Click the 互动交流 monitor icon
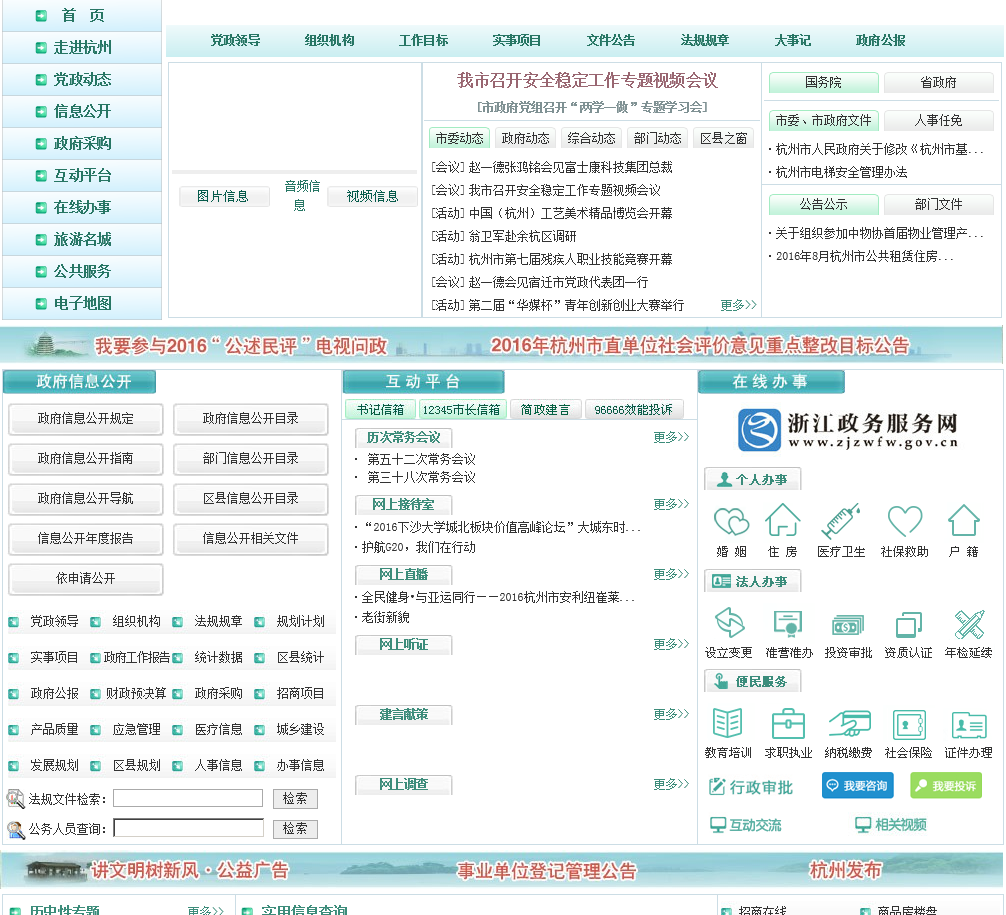1006x915 pixels. pos(718,825)
